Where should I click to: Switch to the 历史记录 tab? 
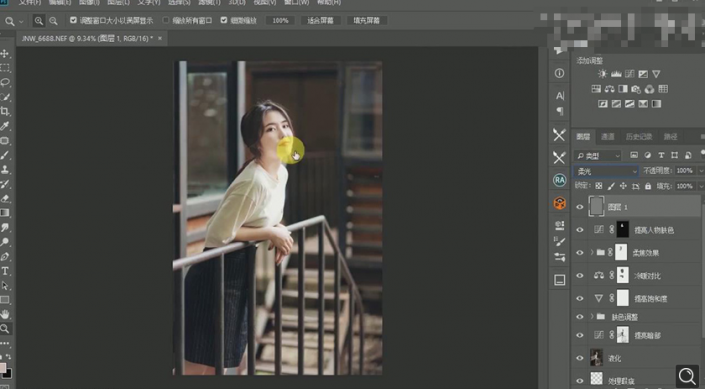[639, 137]
